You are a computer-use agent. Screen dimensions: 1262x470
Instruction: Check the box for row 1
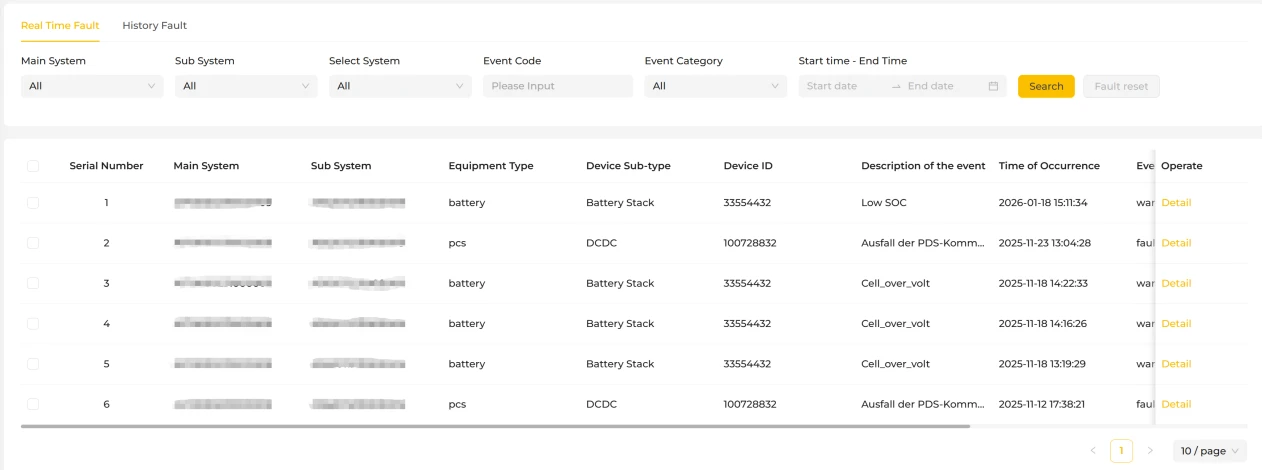[x=33, y=203]
